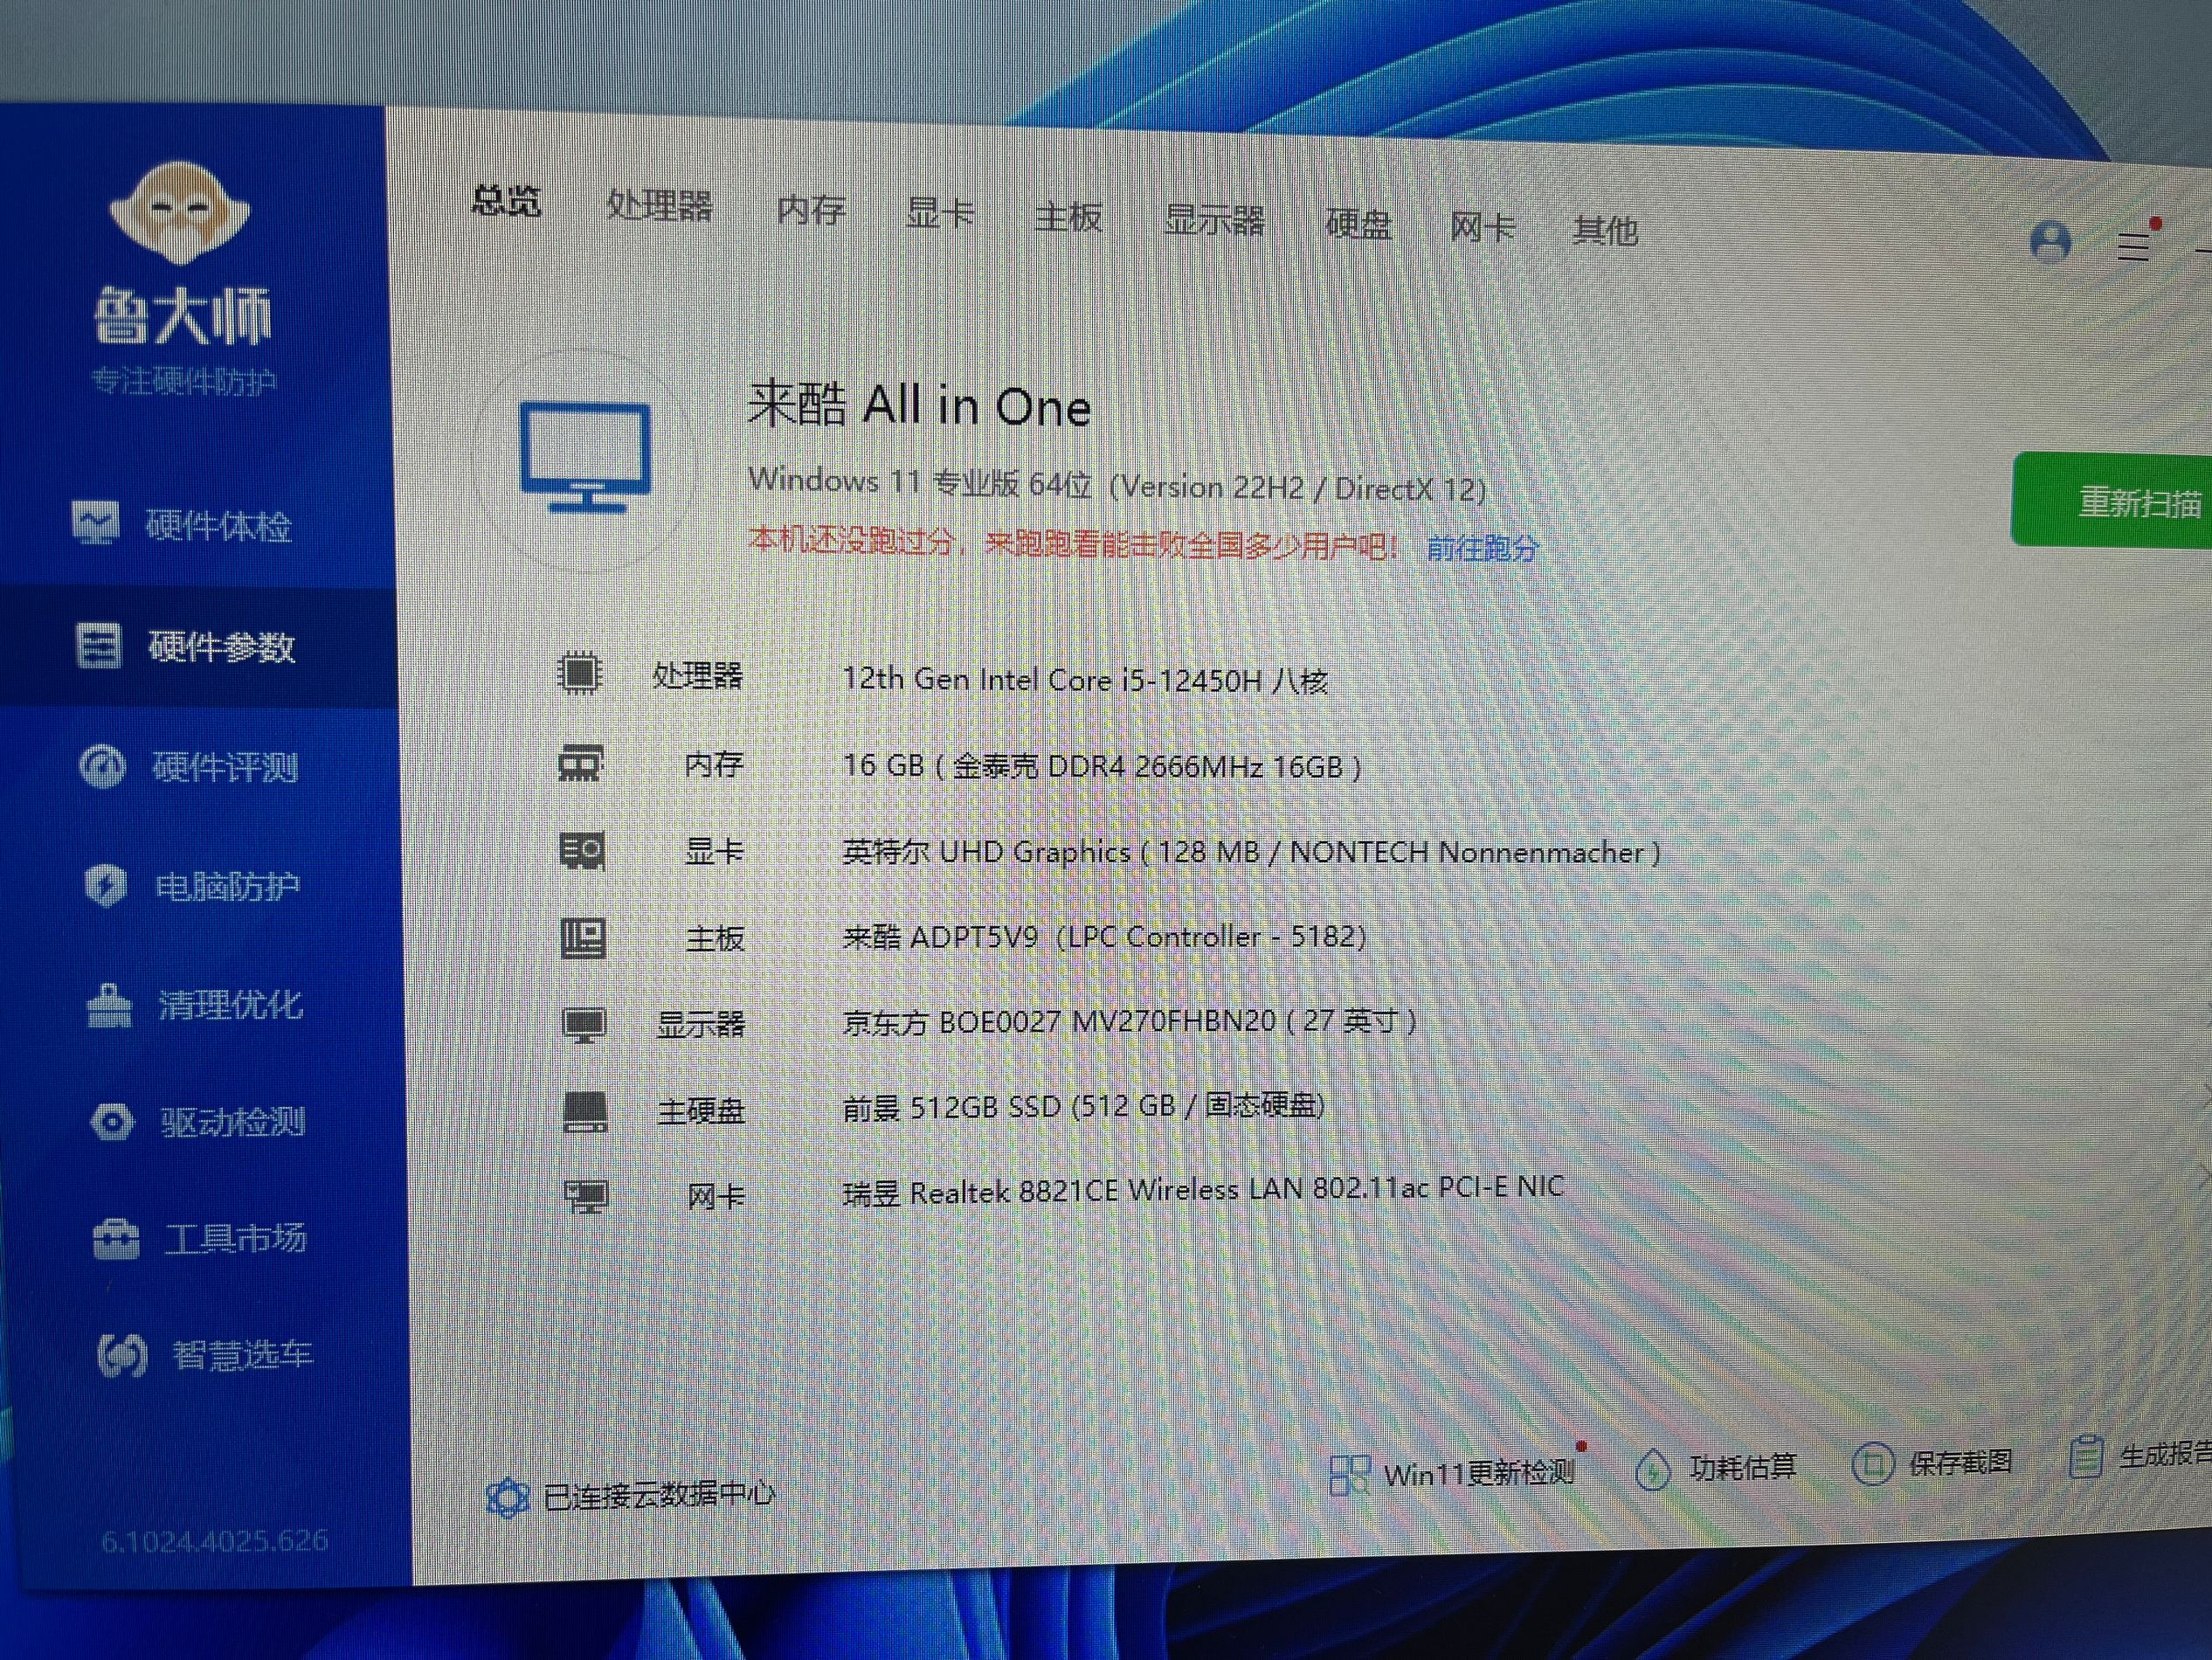Click the processor chip icon
The image size is (2212, 1660).
click(579, 673)
